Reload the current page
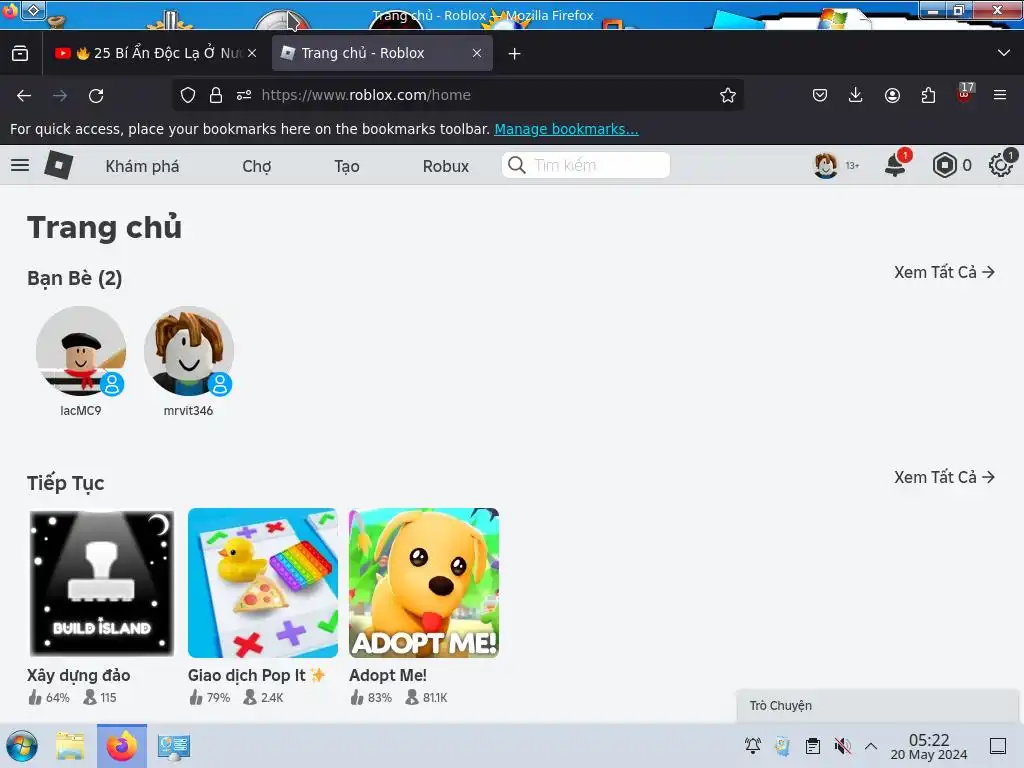The width and height of the screenshot is (1024, 768). click(96, 95)
